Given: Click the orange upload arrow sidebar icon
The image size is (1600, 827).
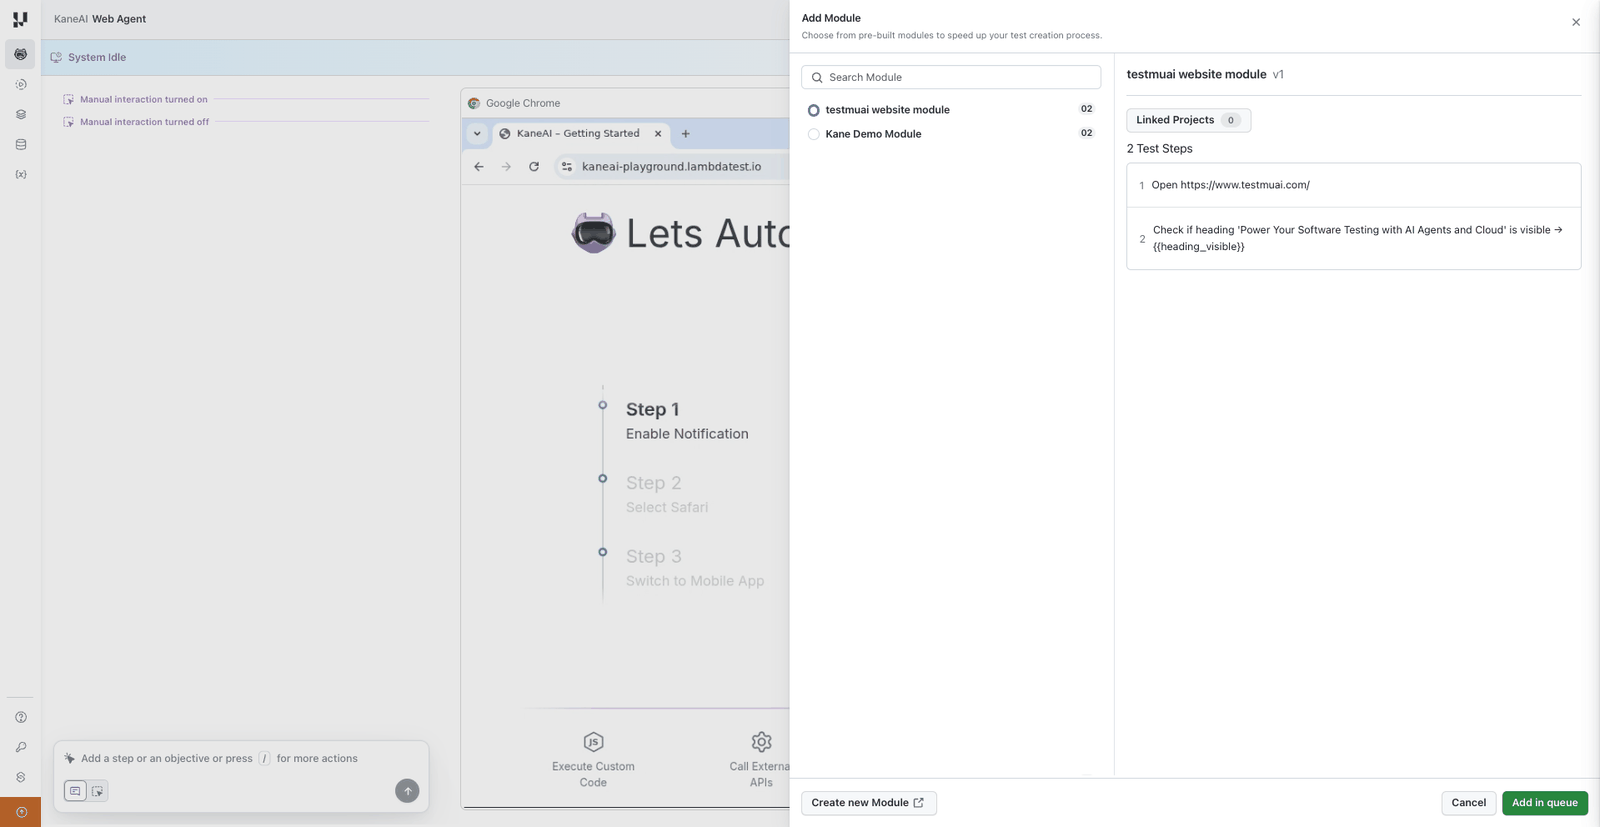Looking at the screenshot, I should pos(20,812).
